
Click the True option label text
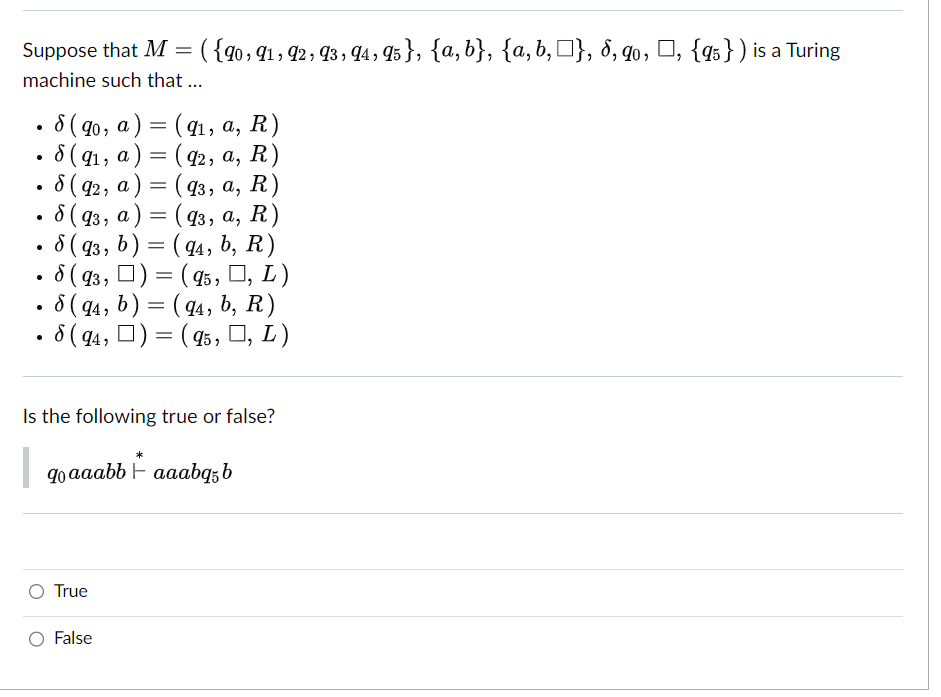point(69,591)
